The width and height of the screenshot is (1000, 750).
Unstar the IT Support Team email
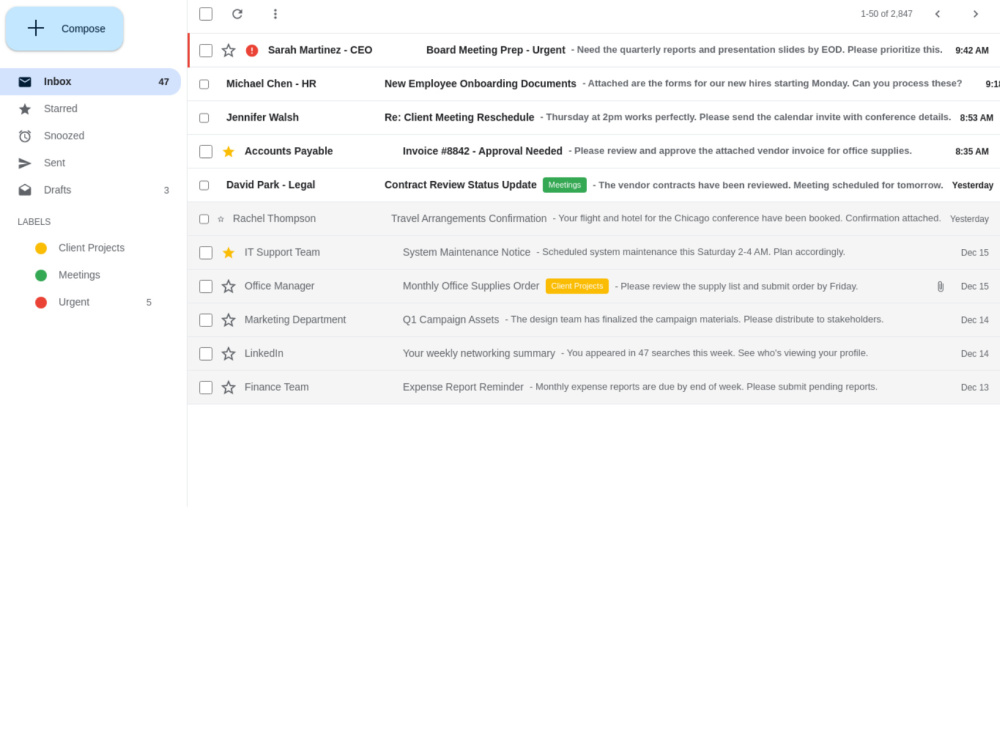click(x=228, y=253)
